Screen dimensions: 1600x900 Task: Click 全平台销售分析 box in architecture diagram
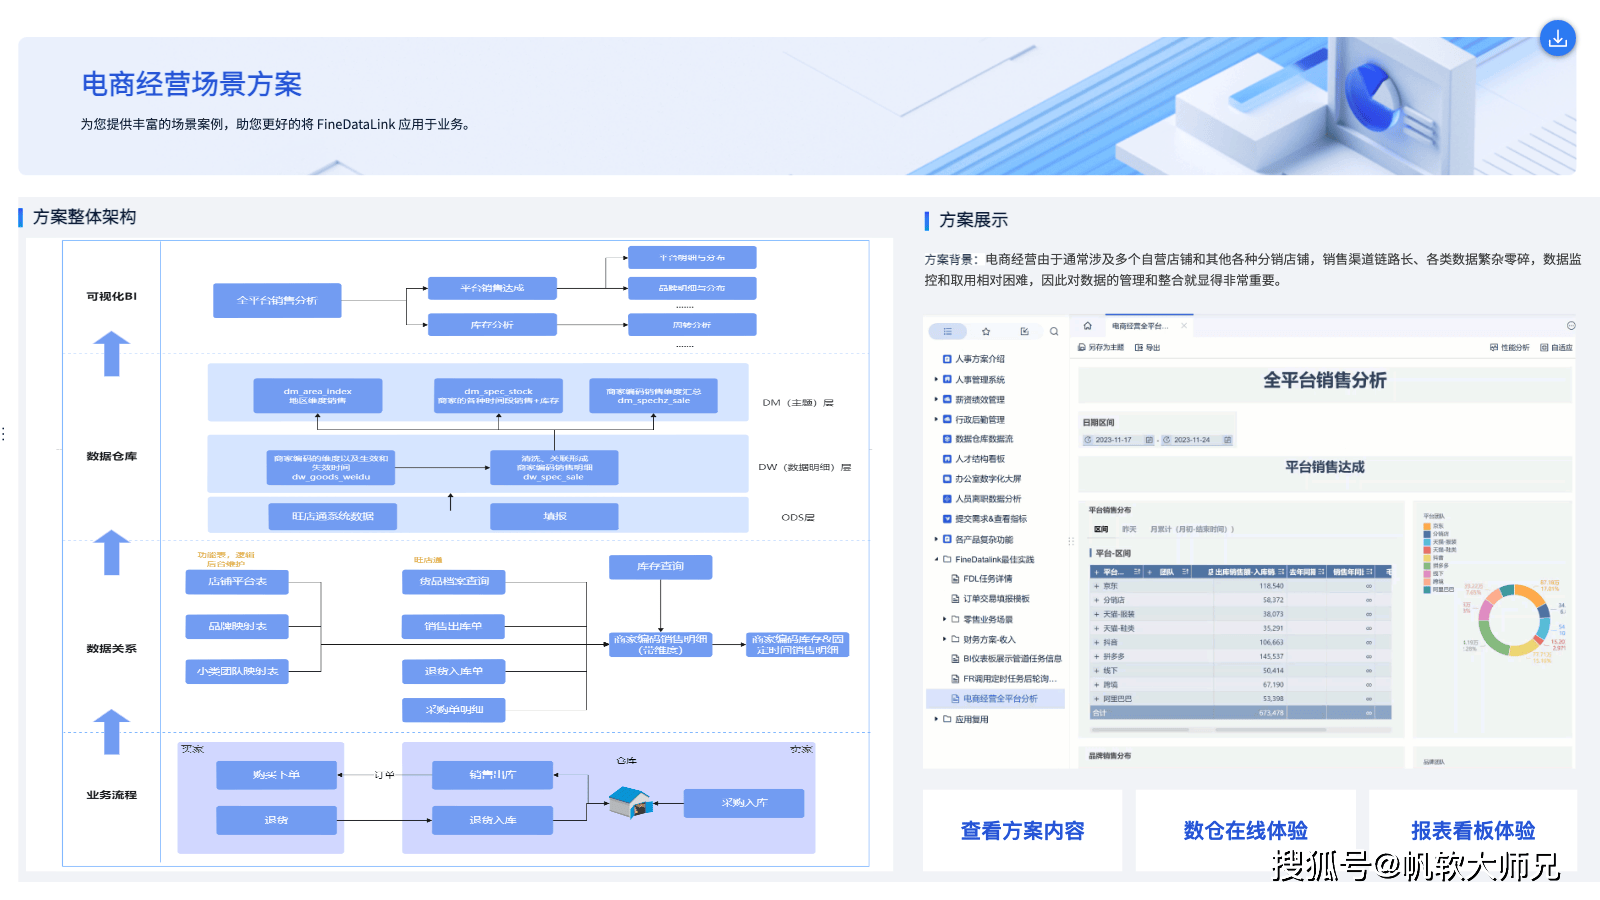pos(277,300)
